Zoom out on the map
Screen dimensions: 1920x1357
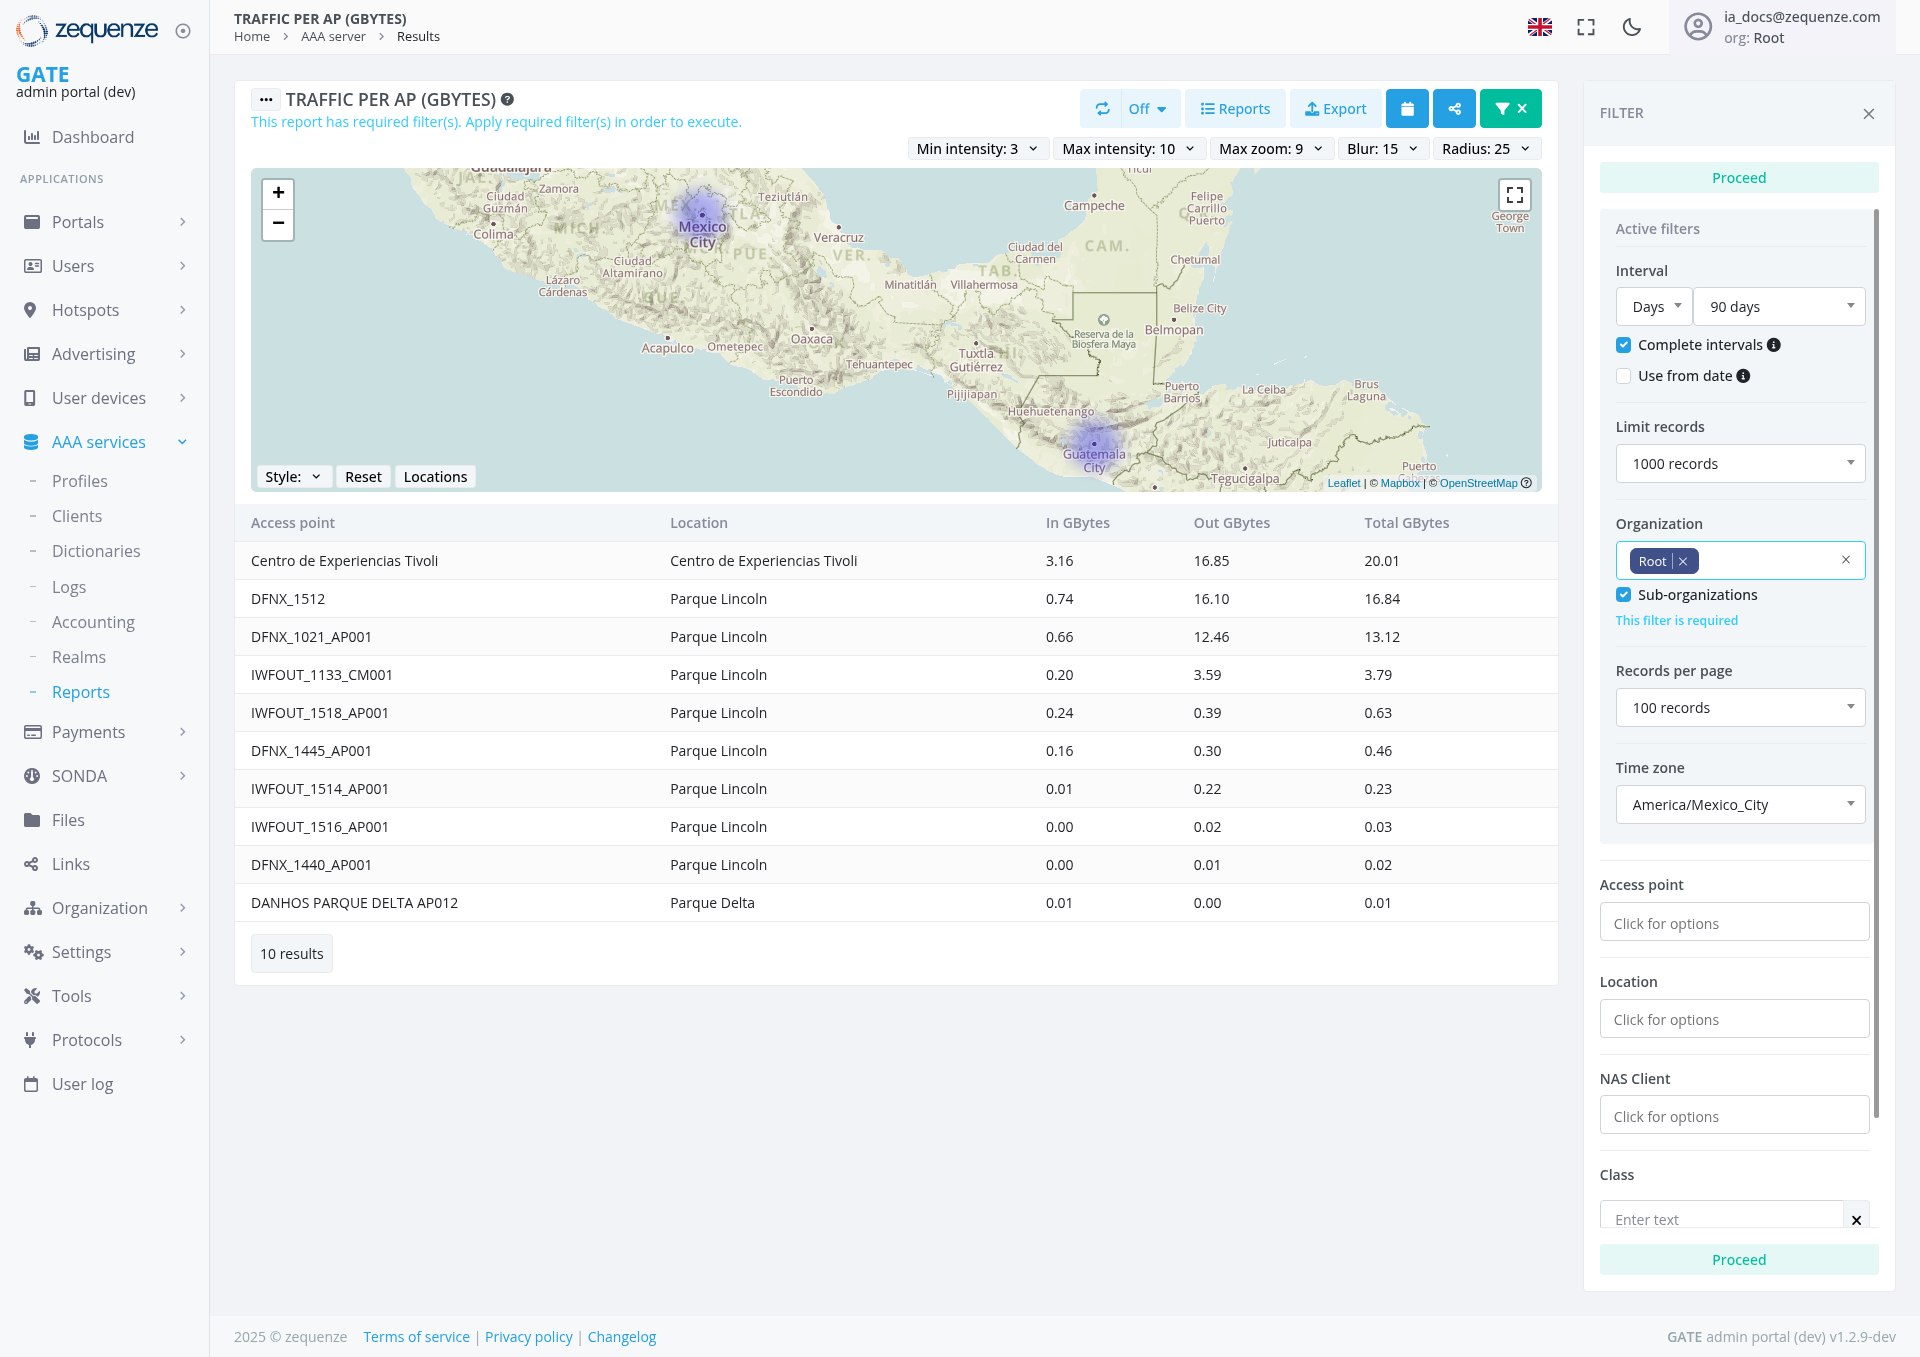click(278, 224)
